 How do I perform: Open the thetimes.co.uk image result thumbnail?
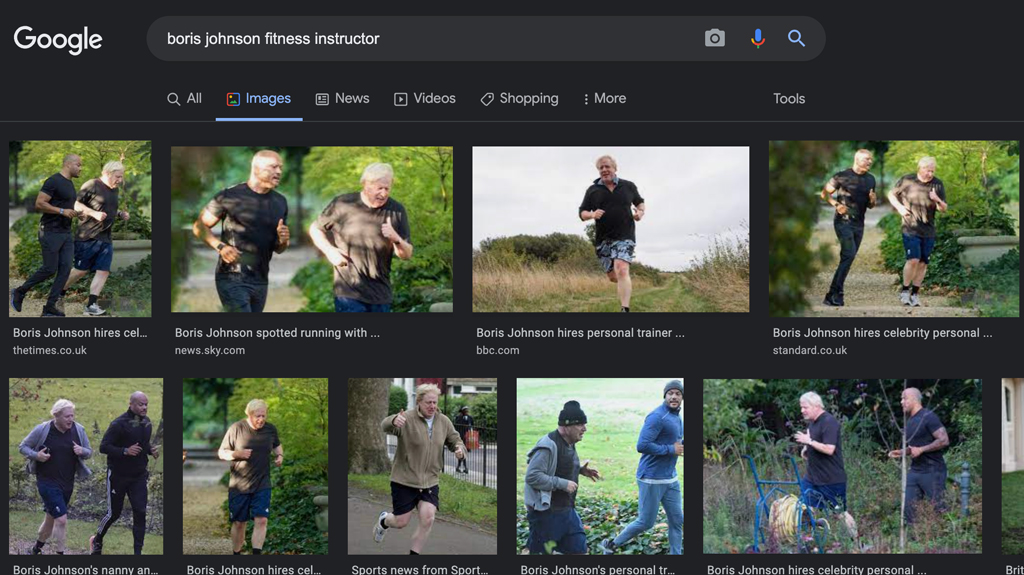[80, 229]
